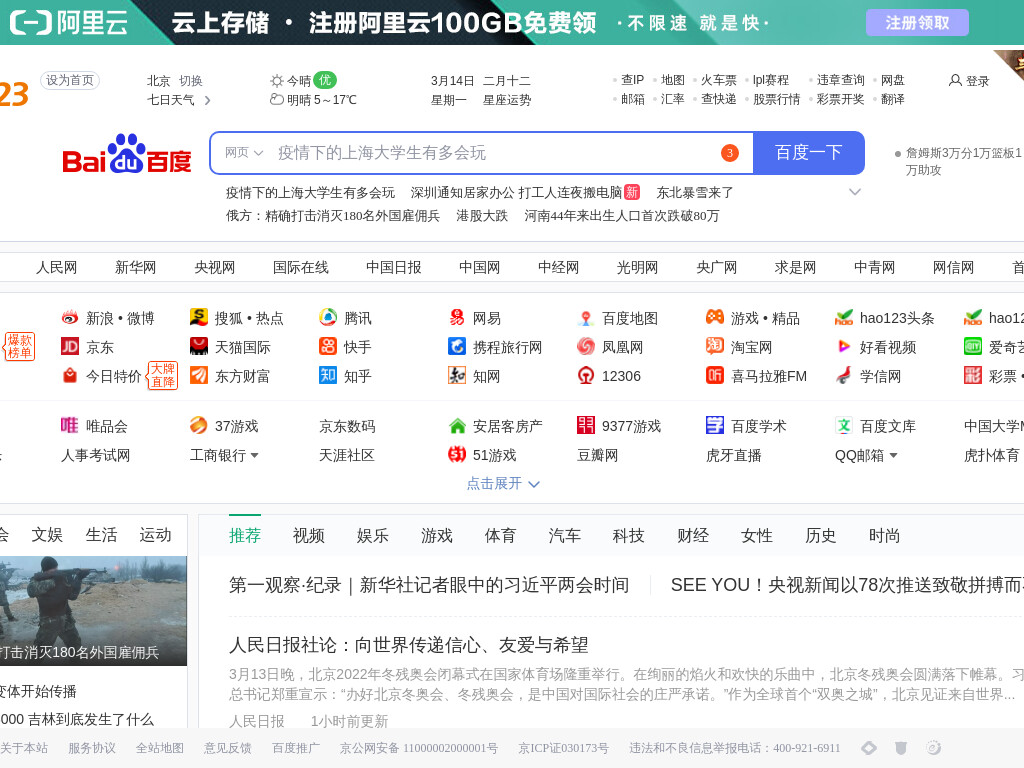Open 七日天气 forecast arrow
Viewport: 1024px width, 768px height.
coord(208,100)
